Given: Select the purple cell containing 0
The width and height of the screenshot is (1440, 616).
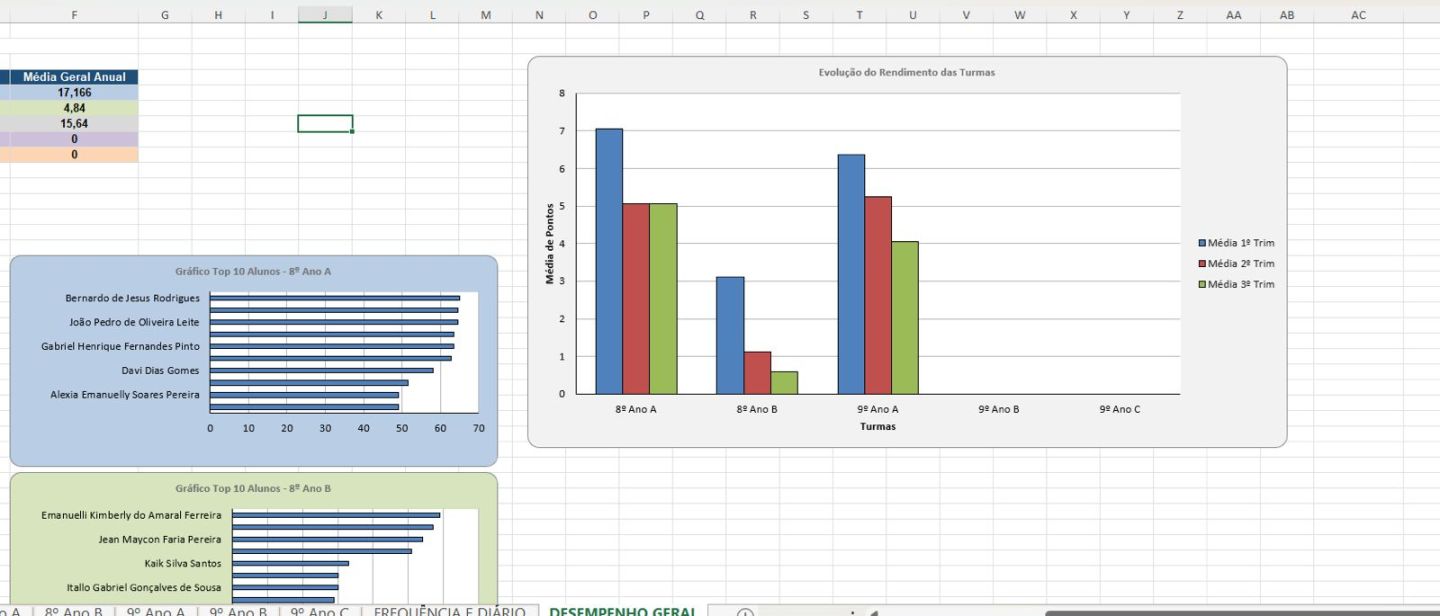Looking at the screenshot, I should (74, 139).
